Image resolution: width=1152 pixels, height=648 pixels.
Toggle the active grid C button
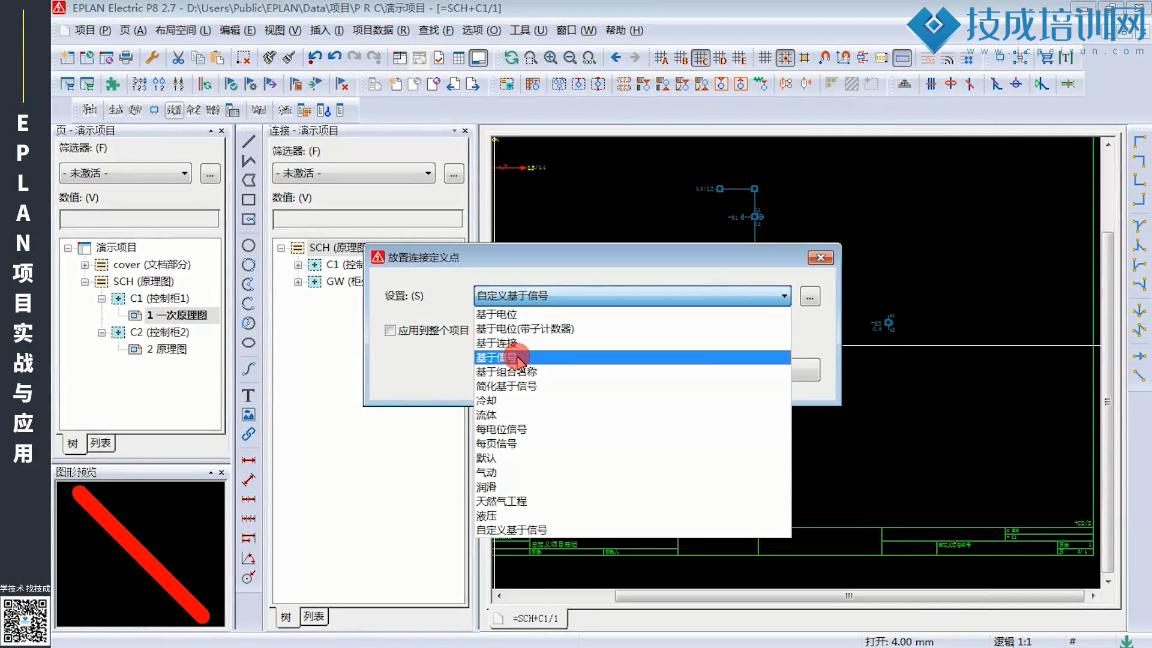point(700,57)
